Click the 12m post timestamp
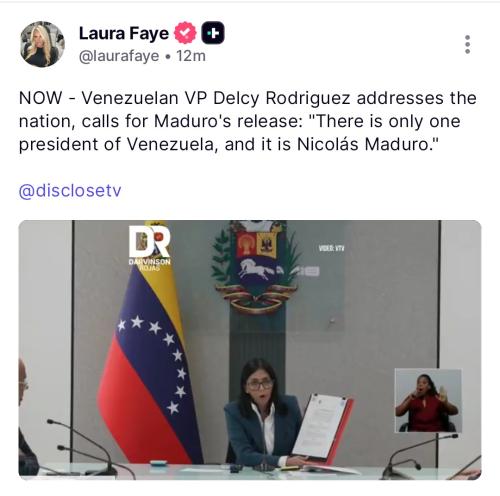Image resolution: width=500 pixels, height=496 pixels. 191,56
